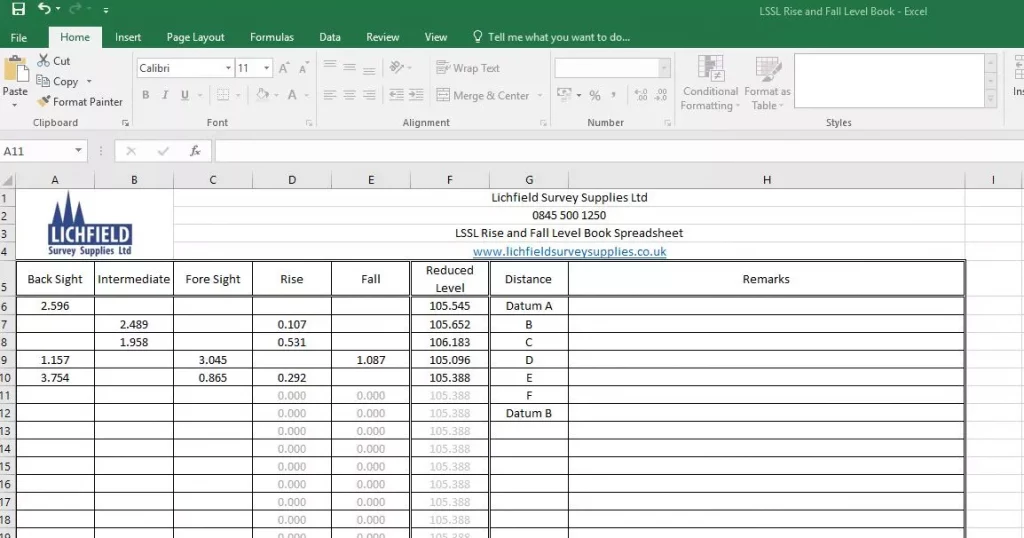The height and width of the screenshot is (538, 1024).
Task: Open the Font dialog launcher
Action: [309, 123]
